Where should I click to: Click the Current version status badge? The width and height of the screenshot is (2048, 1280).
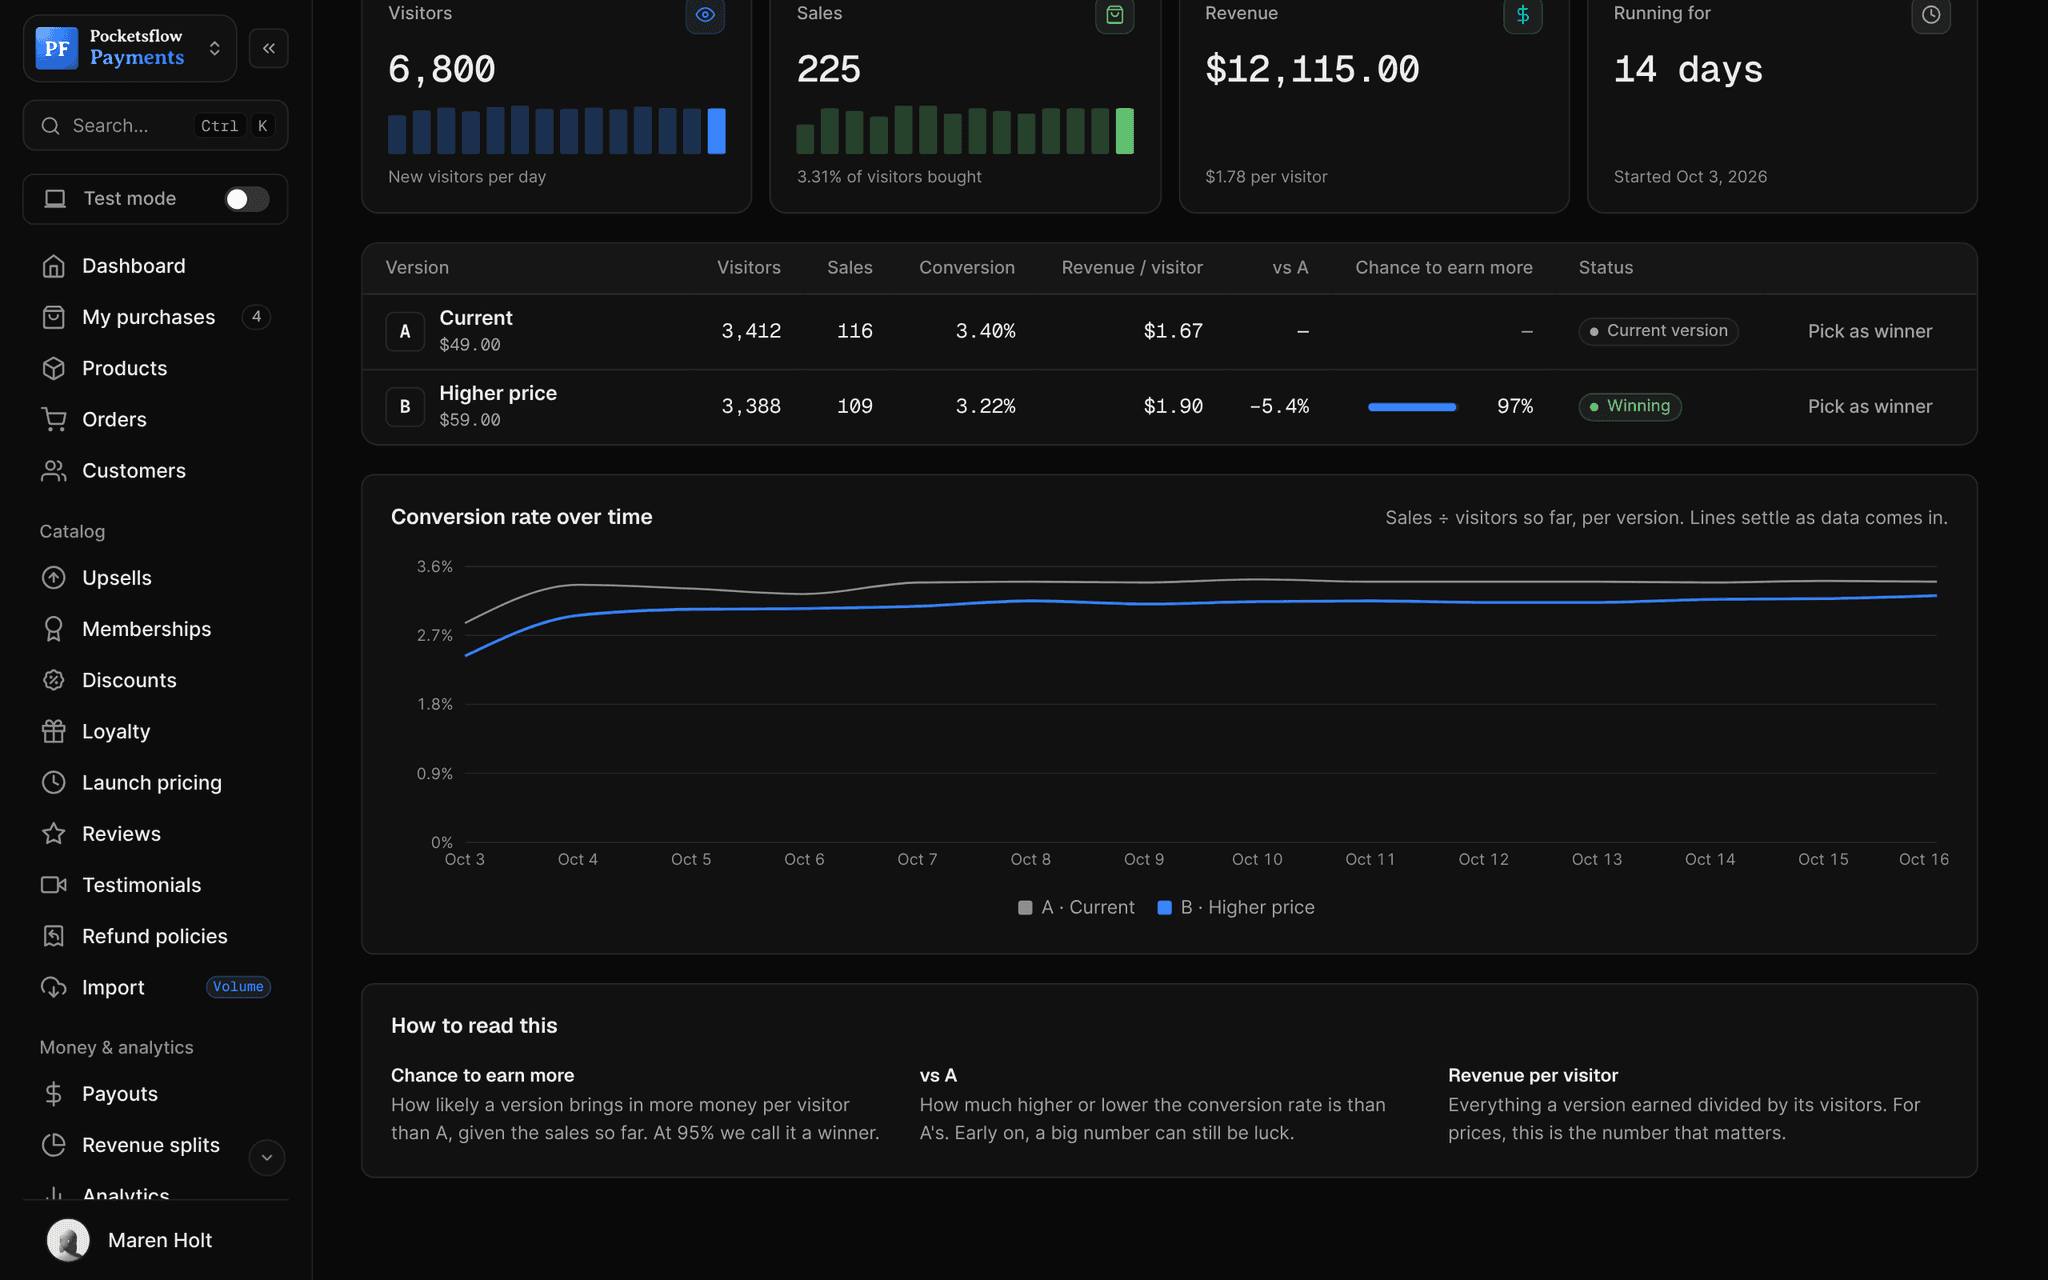coord(1658,331)
